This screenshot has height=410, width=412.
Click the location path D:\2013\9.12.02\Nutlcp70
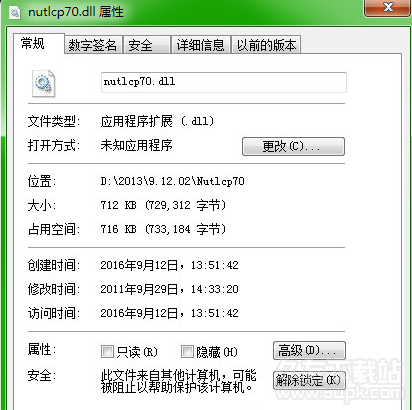172,181
